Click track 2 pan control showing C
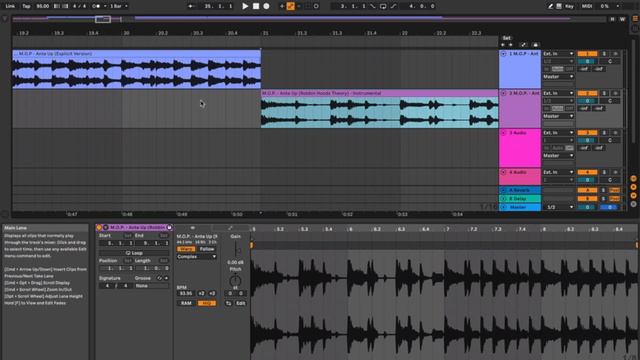The height and width of the screenshot is (360, 640). pos(610,101)
